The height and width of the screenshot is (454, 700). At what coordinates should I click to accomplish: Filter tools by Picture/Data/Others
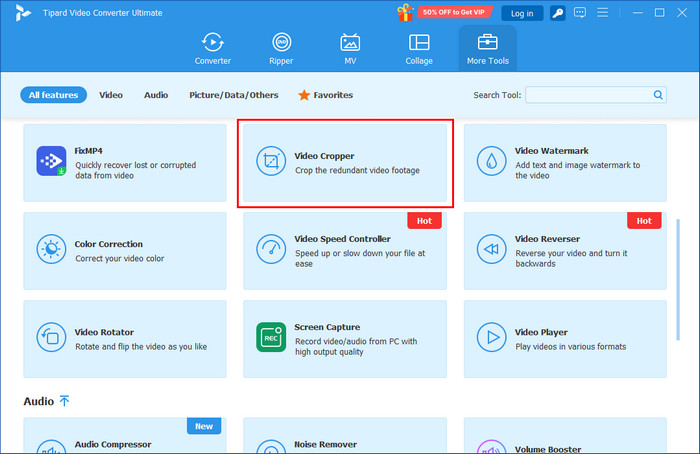point(233,95)
